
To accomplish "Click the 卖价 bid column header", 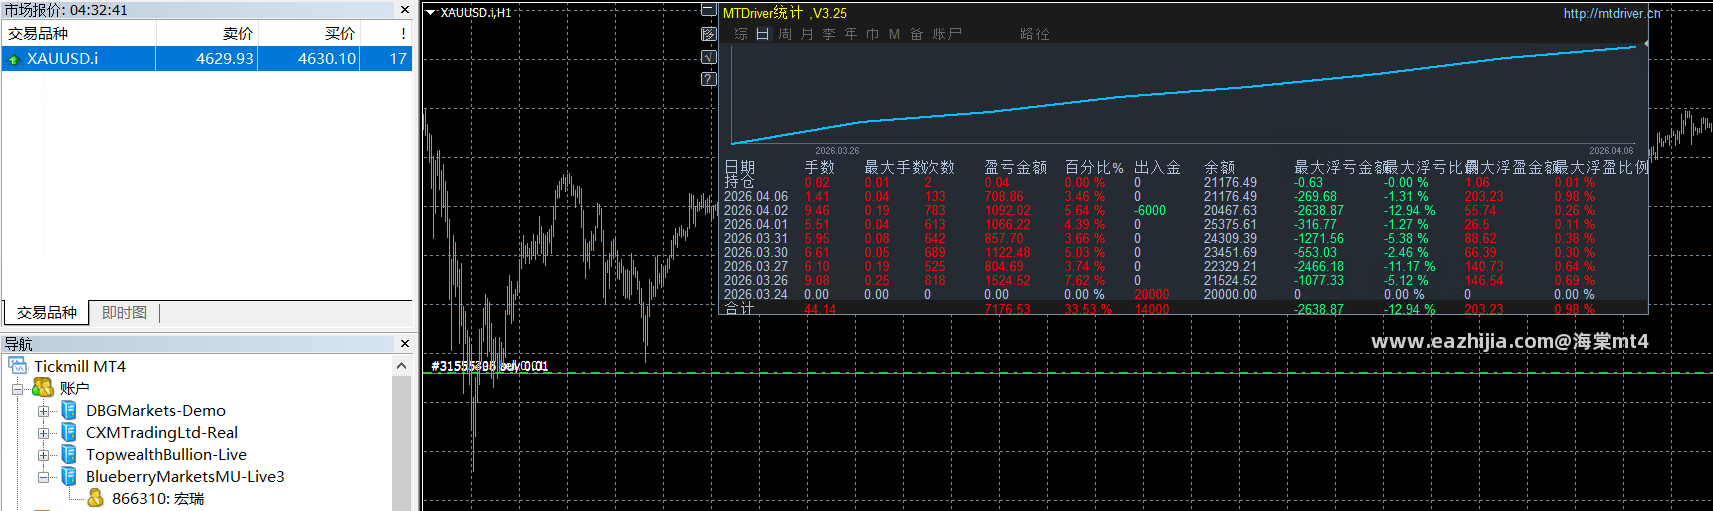I will coord(207,33).
